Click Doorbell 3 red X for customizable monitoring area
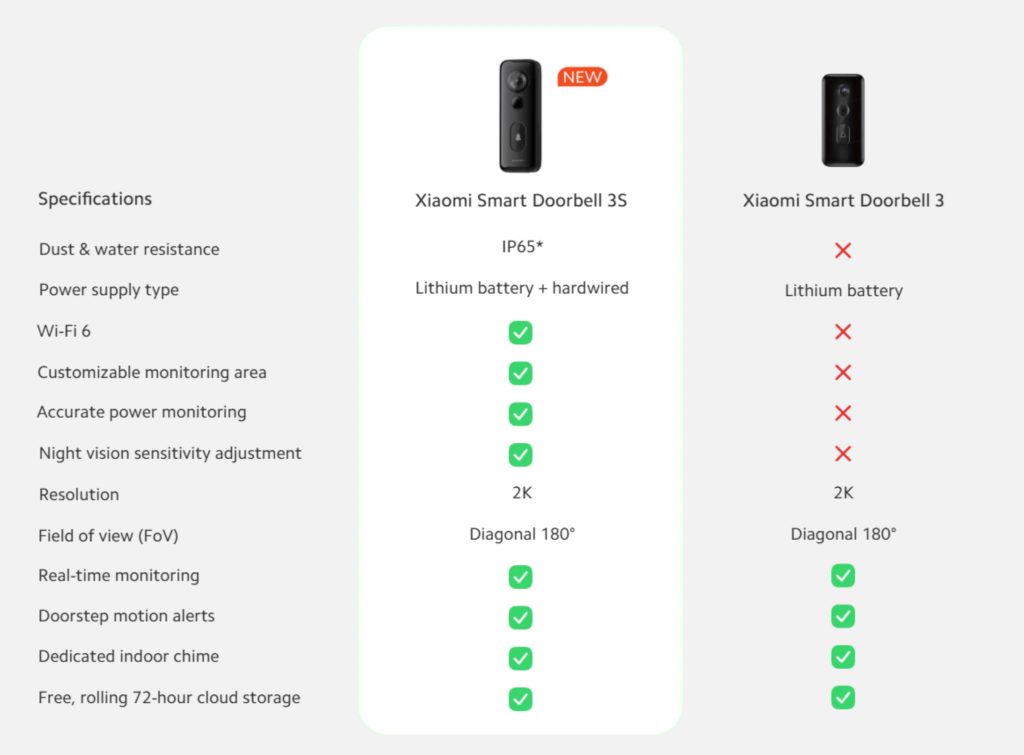Viewport: 1024px width, 755px height. (843, 373)
